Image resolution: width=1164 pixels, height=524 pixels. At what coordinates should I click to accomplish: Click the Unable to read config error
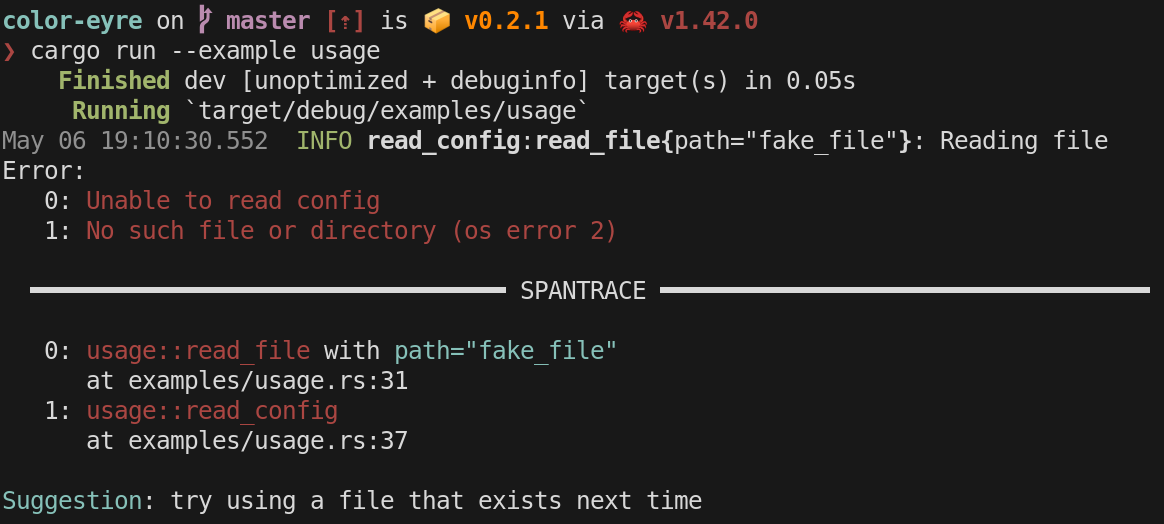coord(233,201)
